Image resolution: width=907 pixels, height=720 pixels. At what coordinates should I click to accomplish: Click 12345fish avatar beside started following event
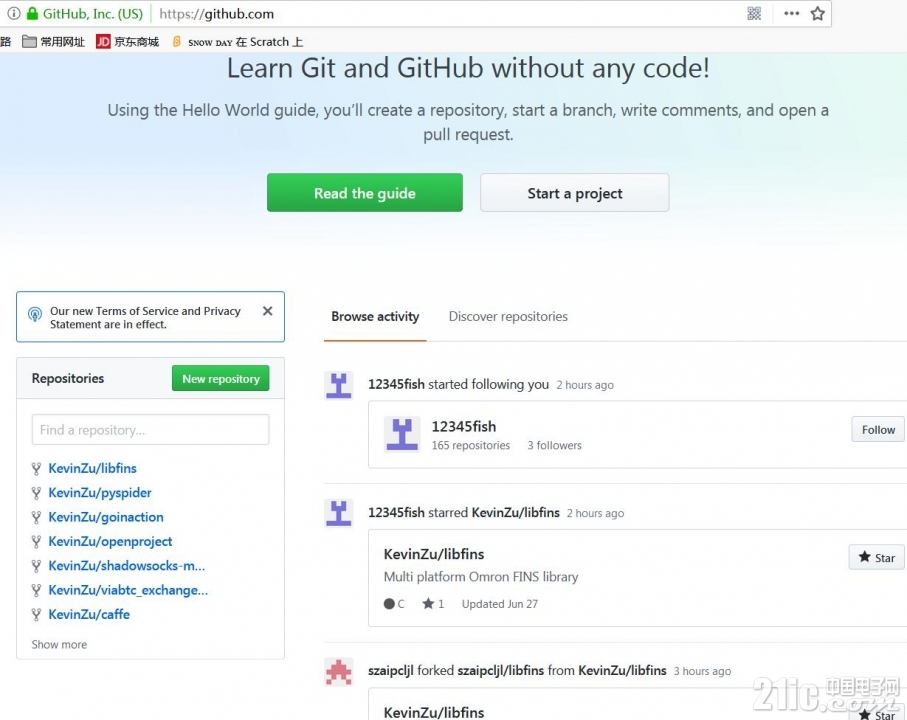pyautogui.click(x=338, y=385)
